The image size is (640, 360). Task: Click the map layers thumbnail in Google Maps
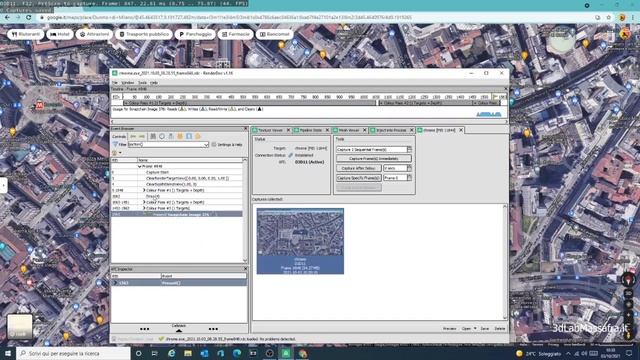pyautogui.click(x=20, y=327)
